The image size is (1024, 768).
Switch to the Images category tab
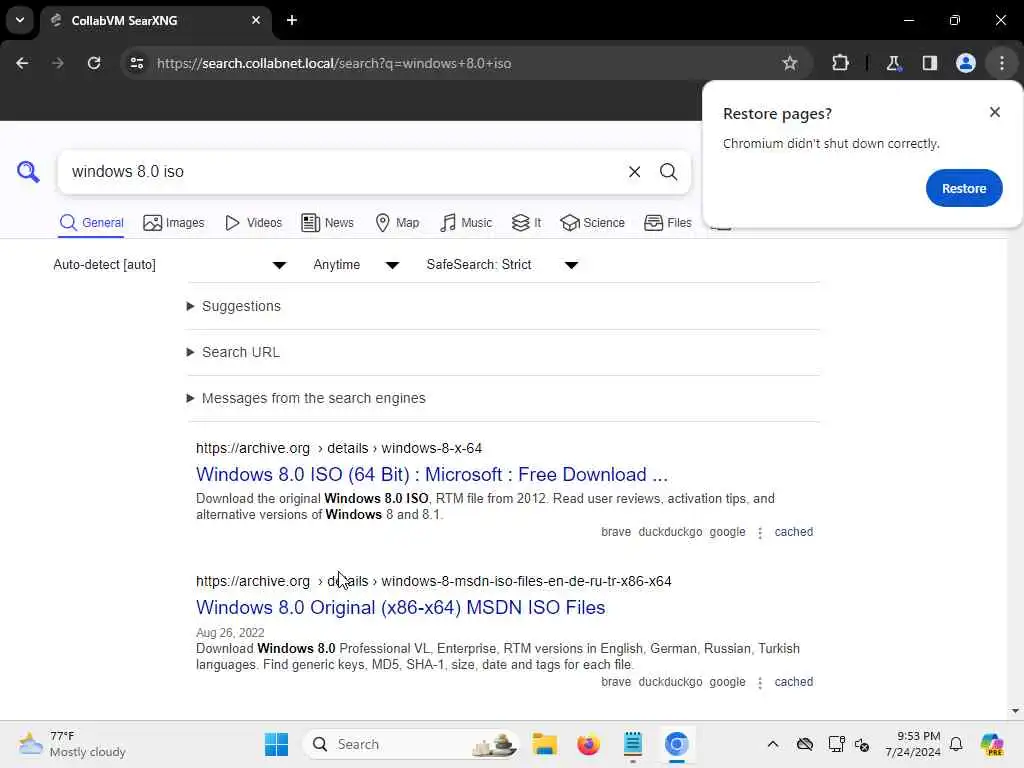174,223
